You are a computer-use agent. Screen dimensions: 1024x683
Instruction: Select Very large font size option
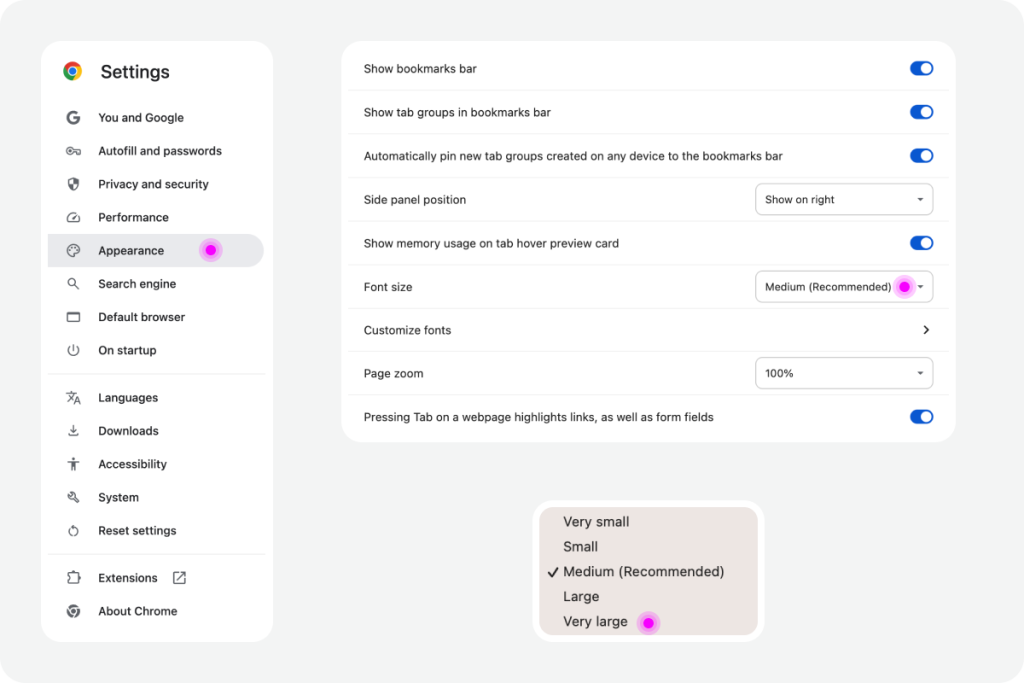(x=596, y=622)
